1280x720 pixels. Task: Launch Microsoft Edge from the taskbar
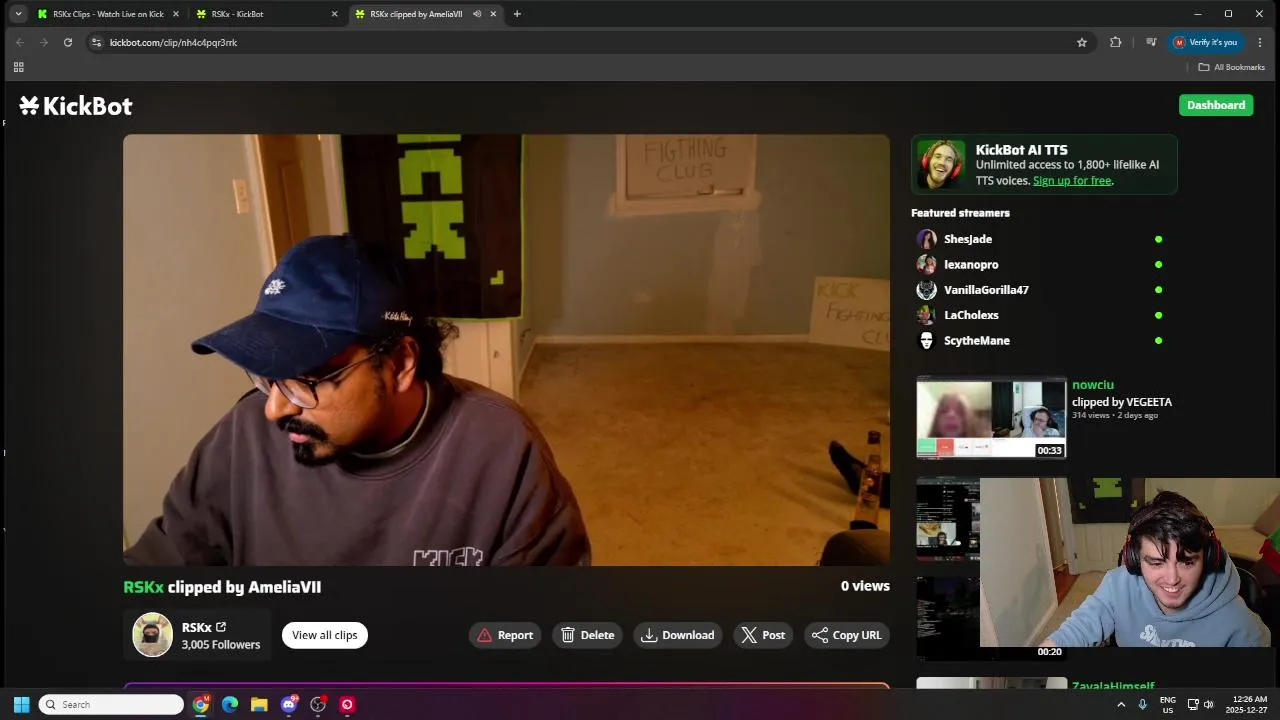230,705
